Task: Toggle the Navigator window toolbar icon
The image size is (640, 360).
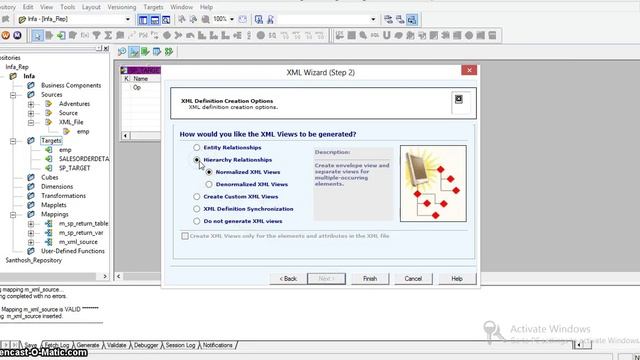Action: [143, 20]
